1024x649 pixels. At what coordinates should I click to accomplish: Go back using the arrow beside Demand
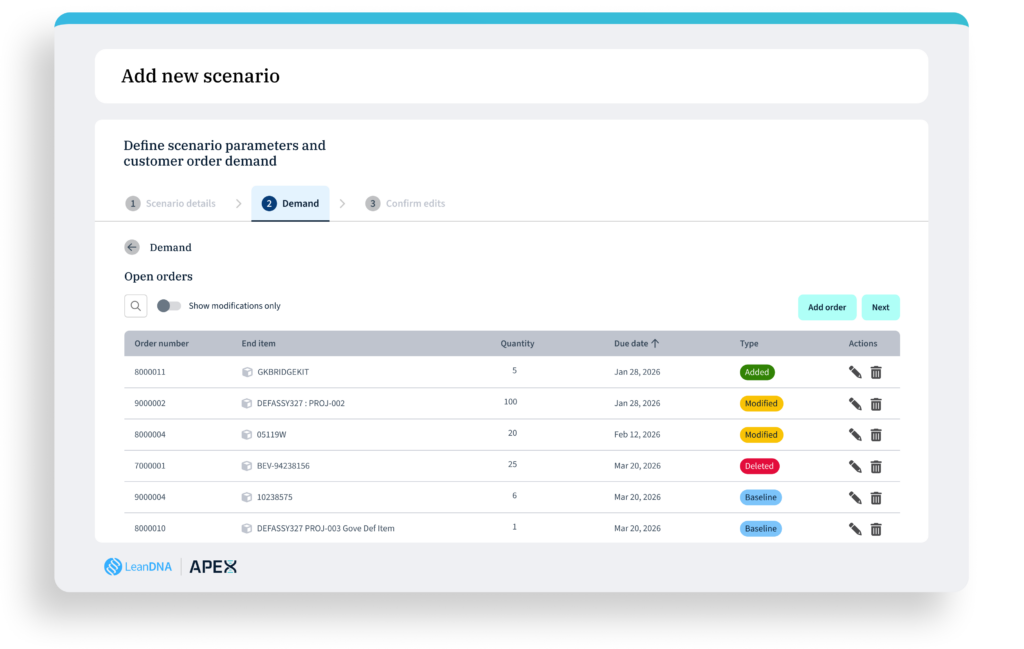tap(132, 247)
